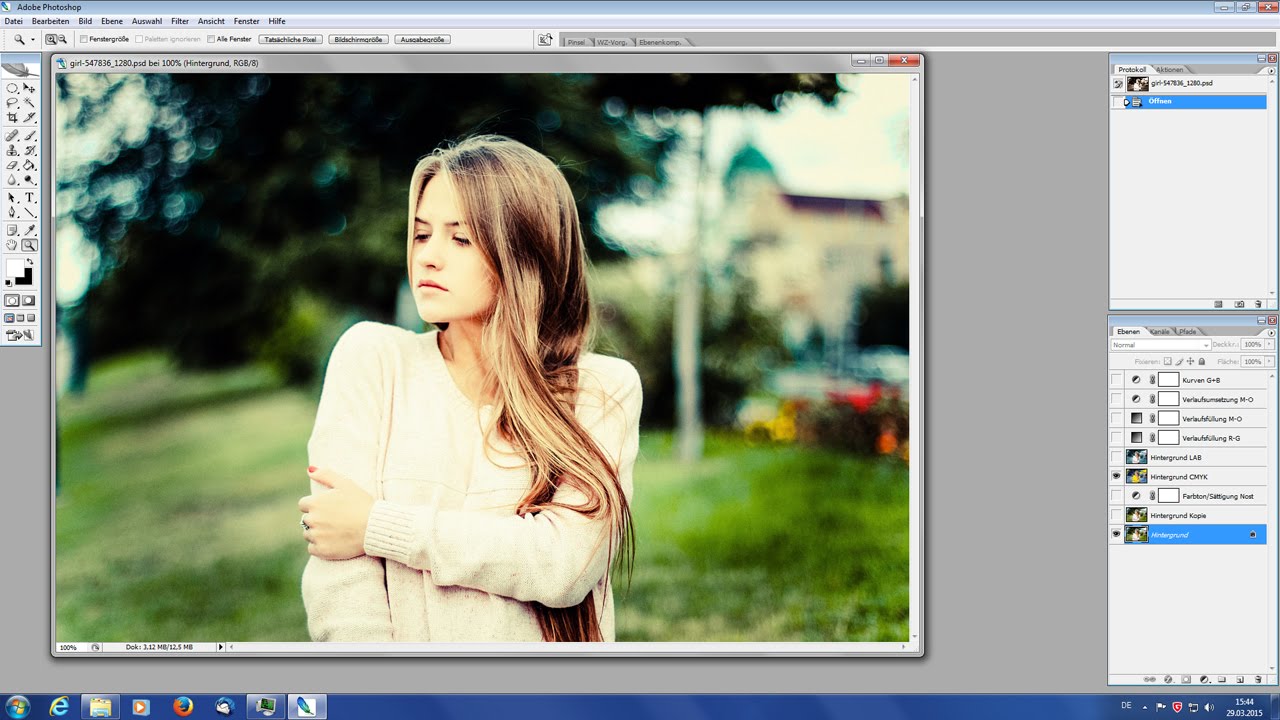Viewport: 1280px width, 720px height.
Task: Open the Bild menu
Action: pos(85,21)
